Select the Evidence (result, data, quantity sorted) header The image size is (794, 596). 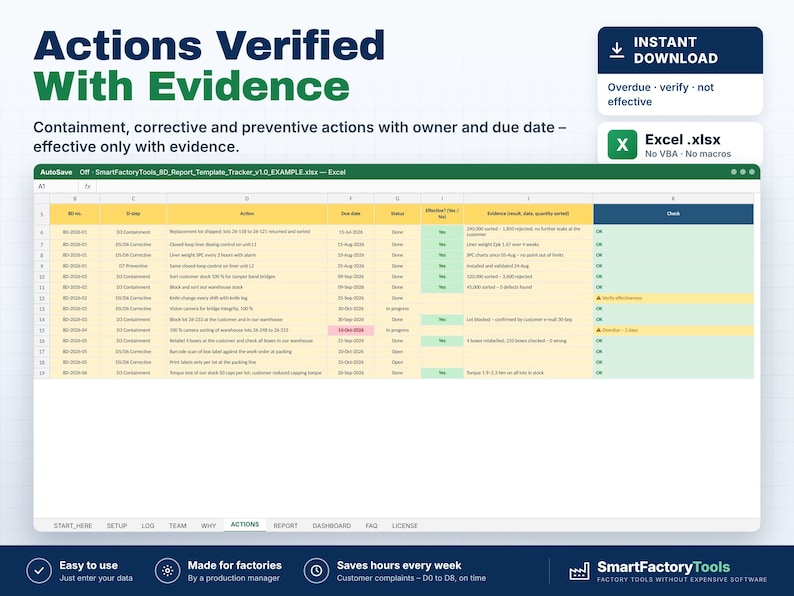coord(528,214)
